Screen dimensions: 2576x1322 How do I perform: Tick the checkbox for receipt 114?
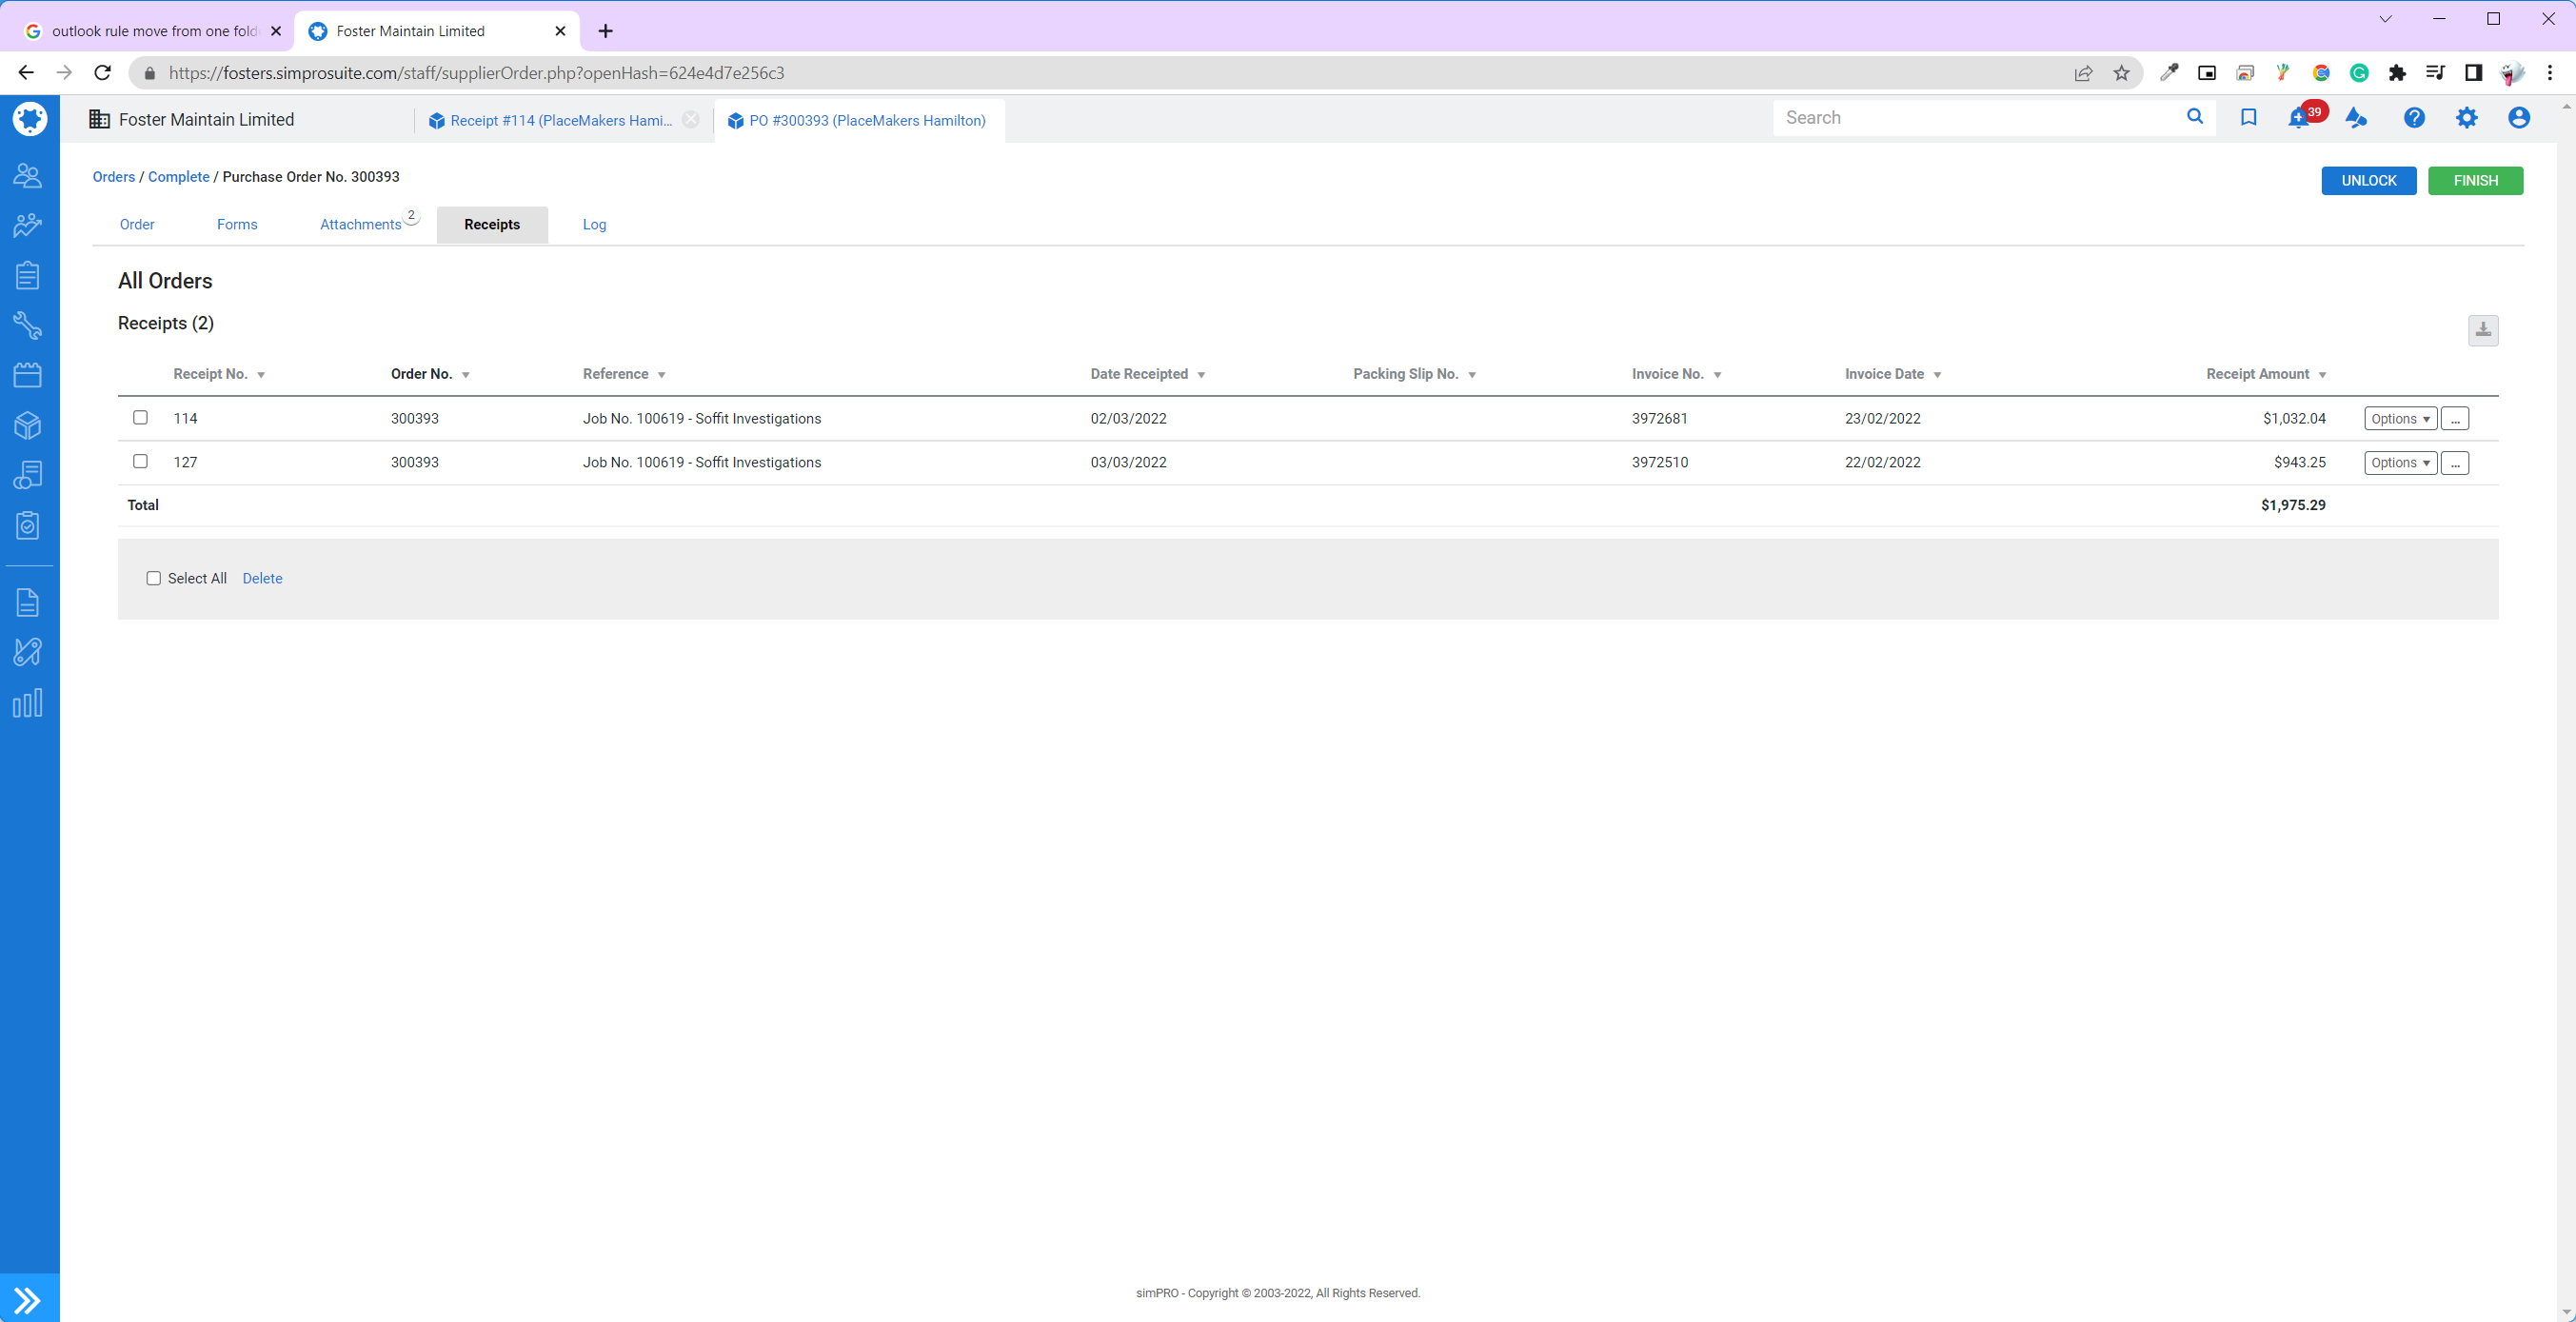point(140,417)
